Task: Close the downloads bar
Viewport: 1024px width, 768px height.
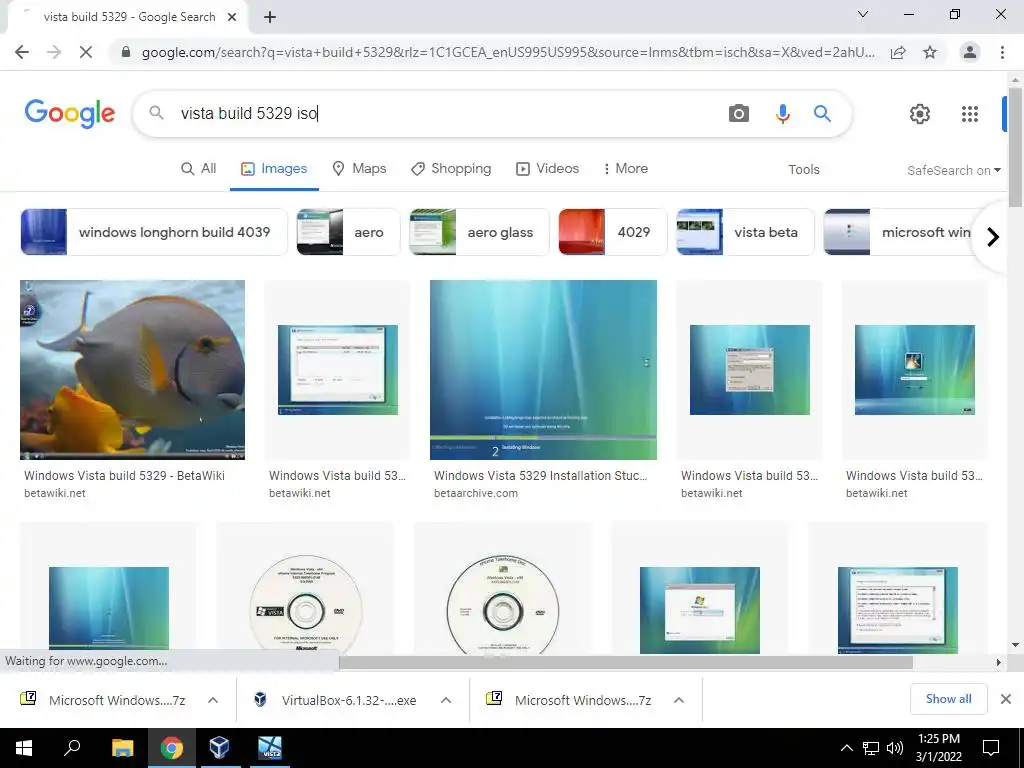Action: click(1006, 699)
